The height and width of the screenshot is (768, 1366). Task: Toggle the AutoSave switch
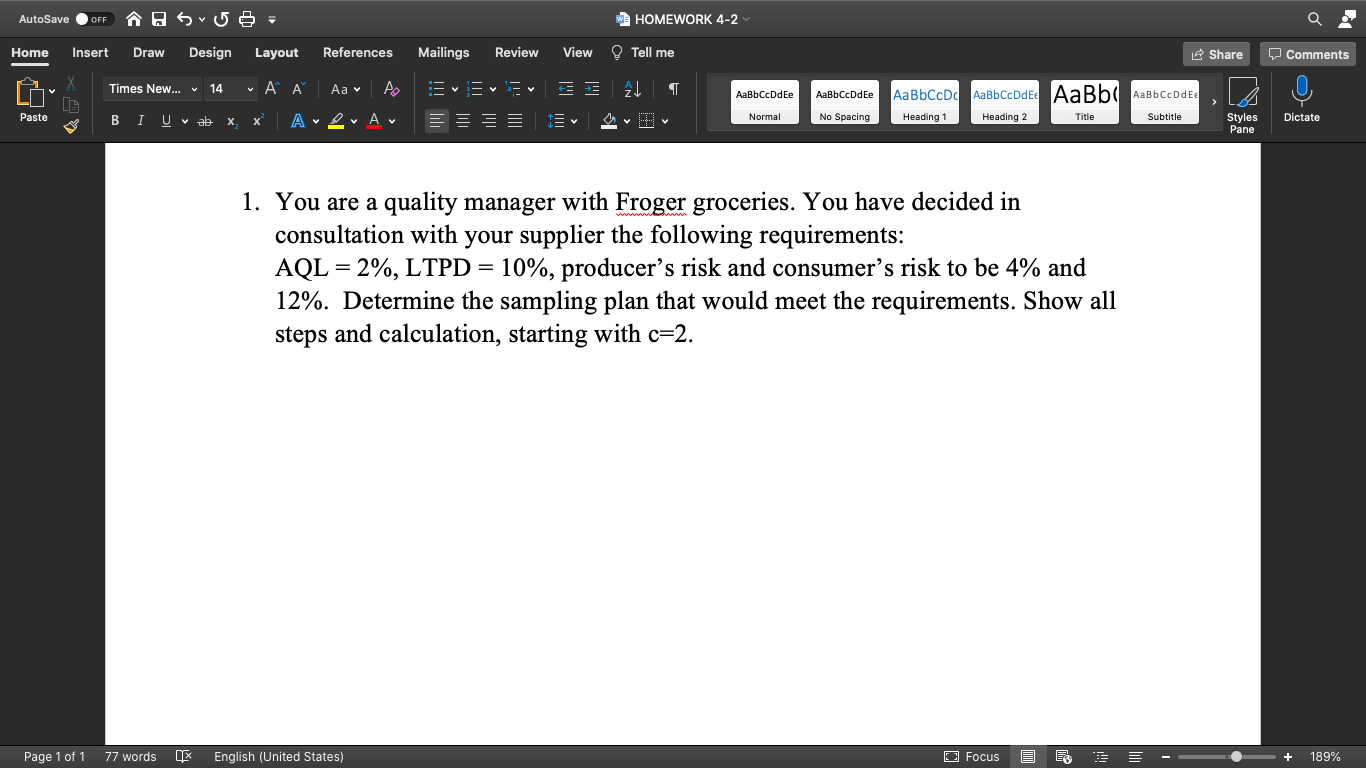click(95, 19)
